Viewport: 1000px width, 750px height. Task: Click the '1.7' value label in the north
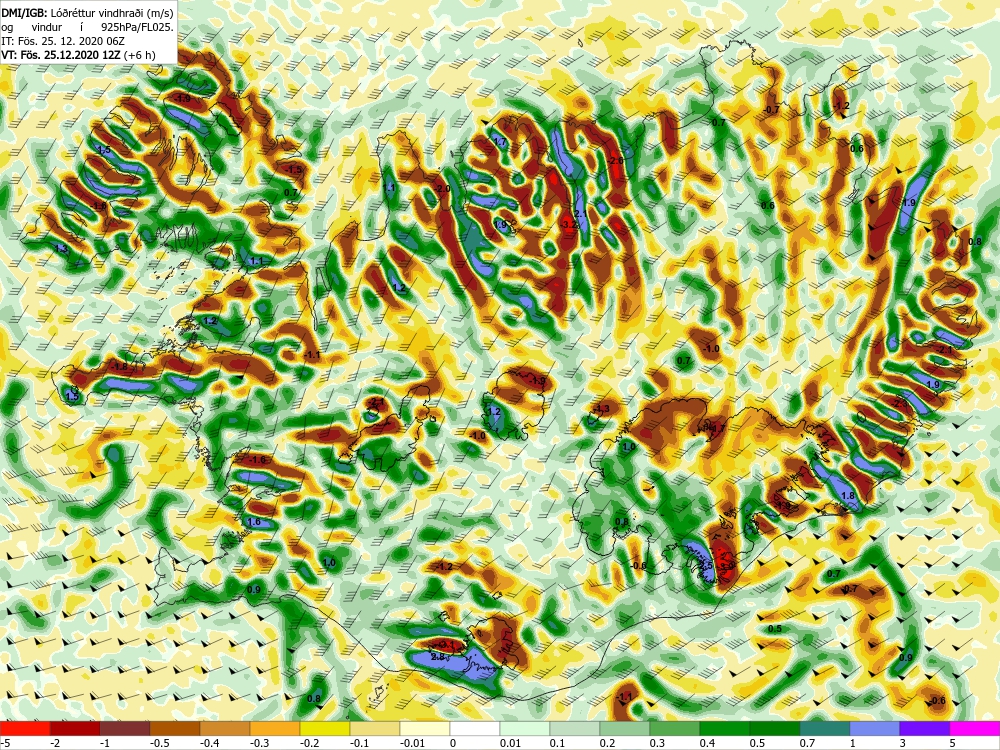pyautogui.click(x=500, y=142)
